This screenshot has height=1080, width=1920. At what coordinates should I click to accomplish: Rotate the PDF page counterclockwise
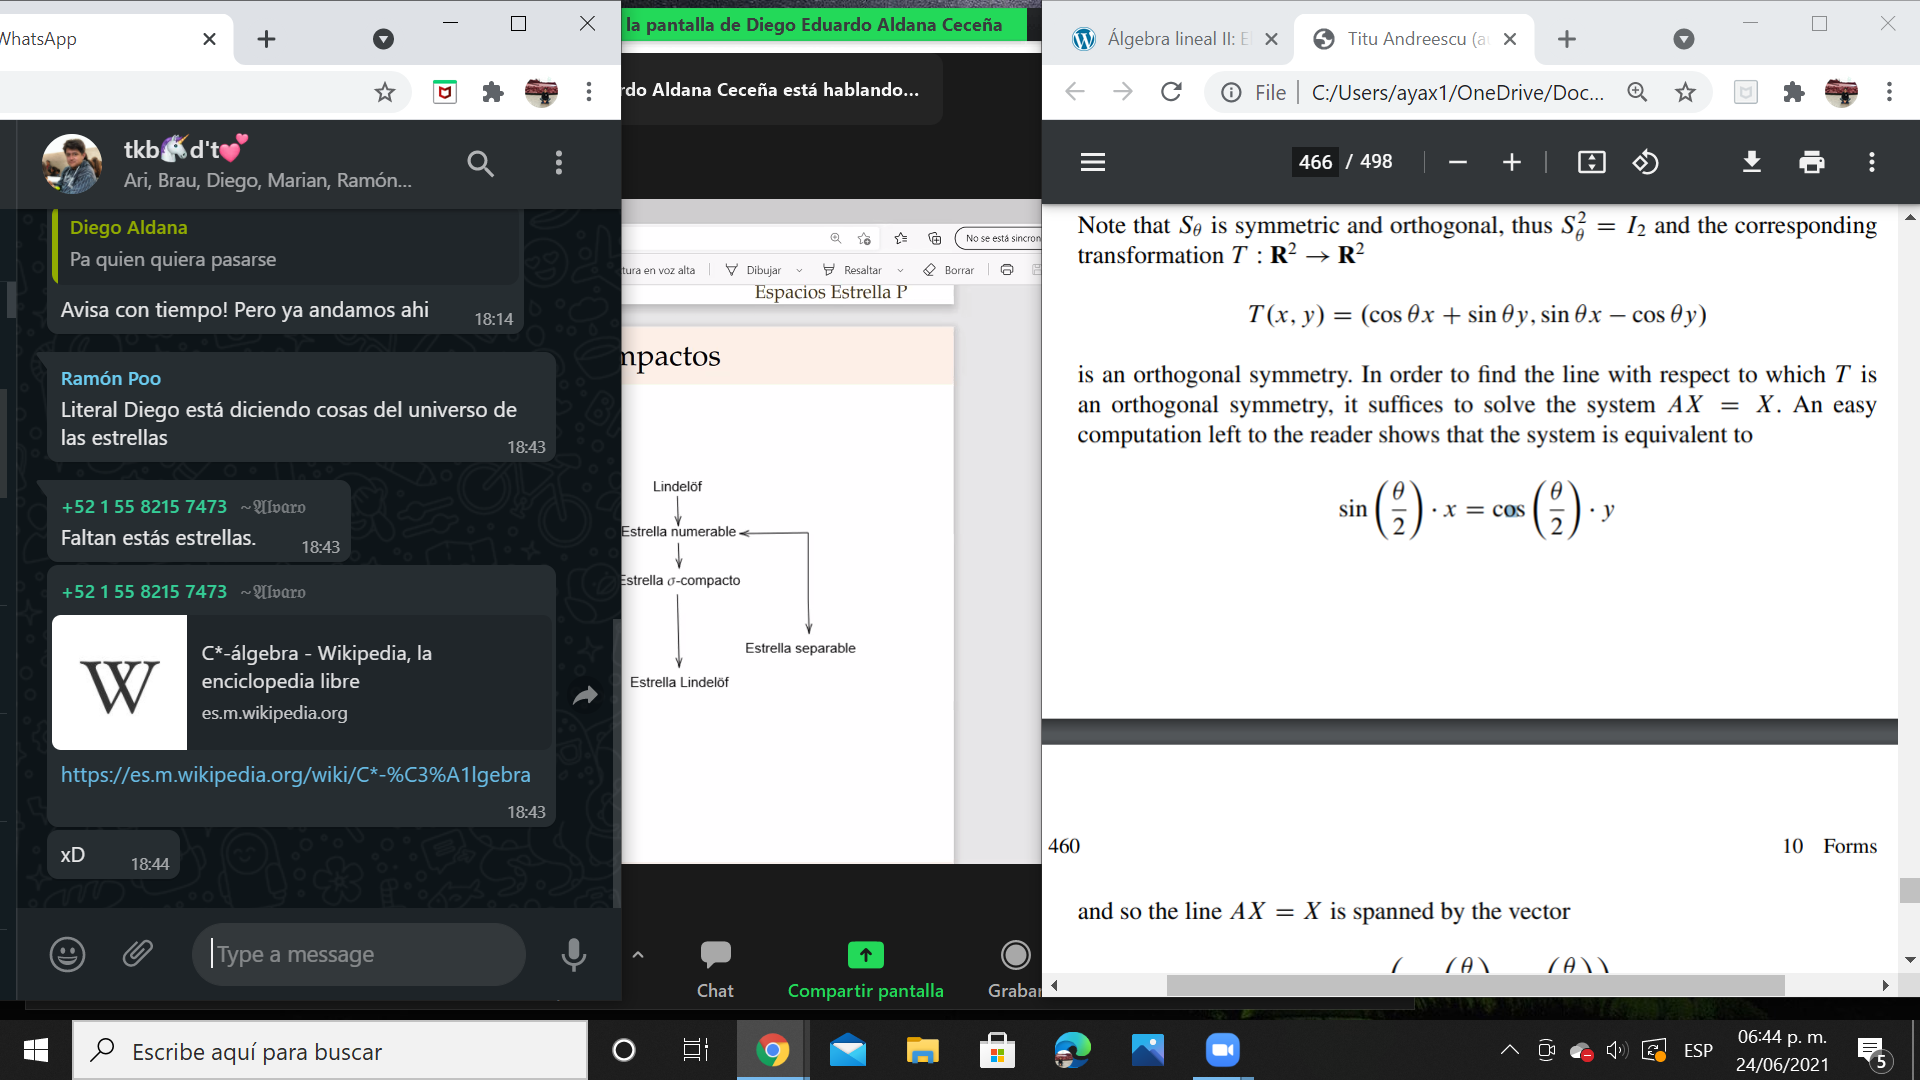point(1646,162)
